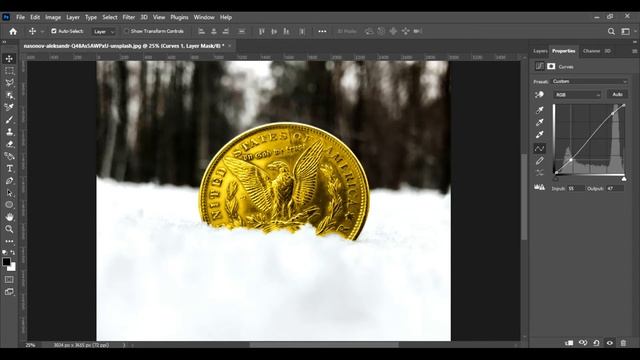Select the Clone Stamp tool
The height and width of the screenshot is (360, 640).
click(x=9, y=132)
